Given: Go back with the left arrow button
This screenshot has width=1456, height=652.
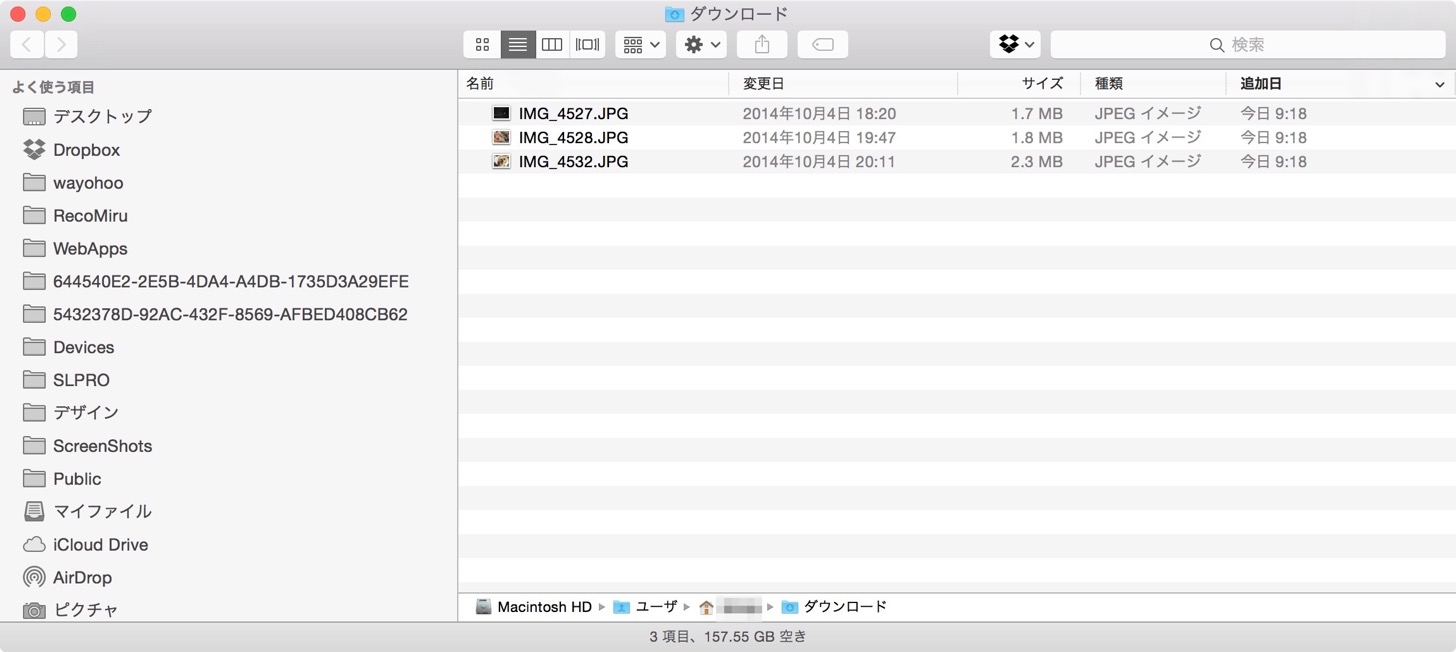Looking at the screenshot, I should tap(27, 44).
